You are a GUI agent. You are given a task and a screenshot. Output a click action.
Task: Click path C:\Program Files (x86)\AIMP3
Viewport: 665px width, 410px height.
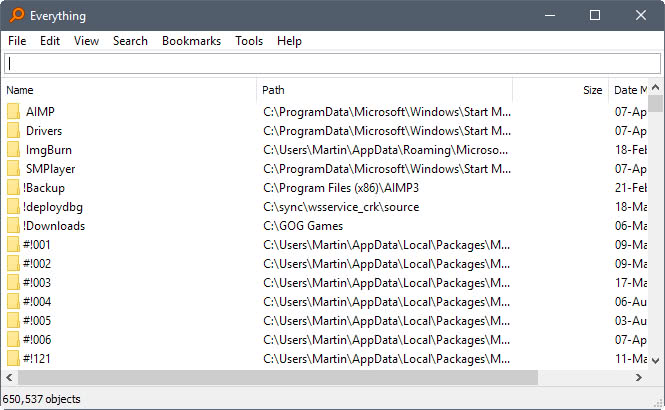click(341, 188)
